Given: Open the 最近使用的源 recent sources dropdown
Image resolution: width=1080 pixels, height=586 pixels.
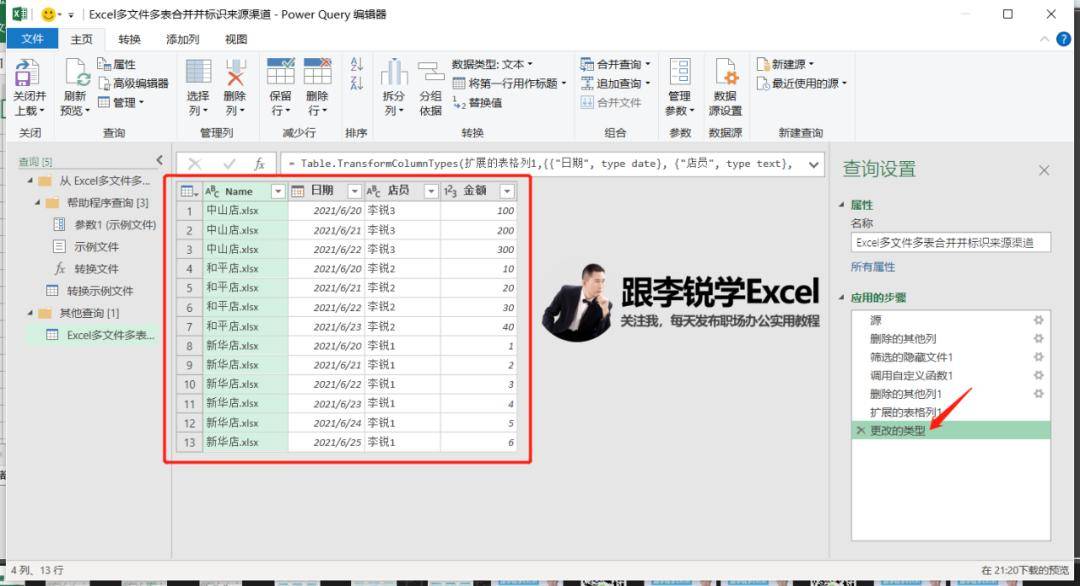Looking at the screenshot, I should pyautogui.click(x=801, y=83).
